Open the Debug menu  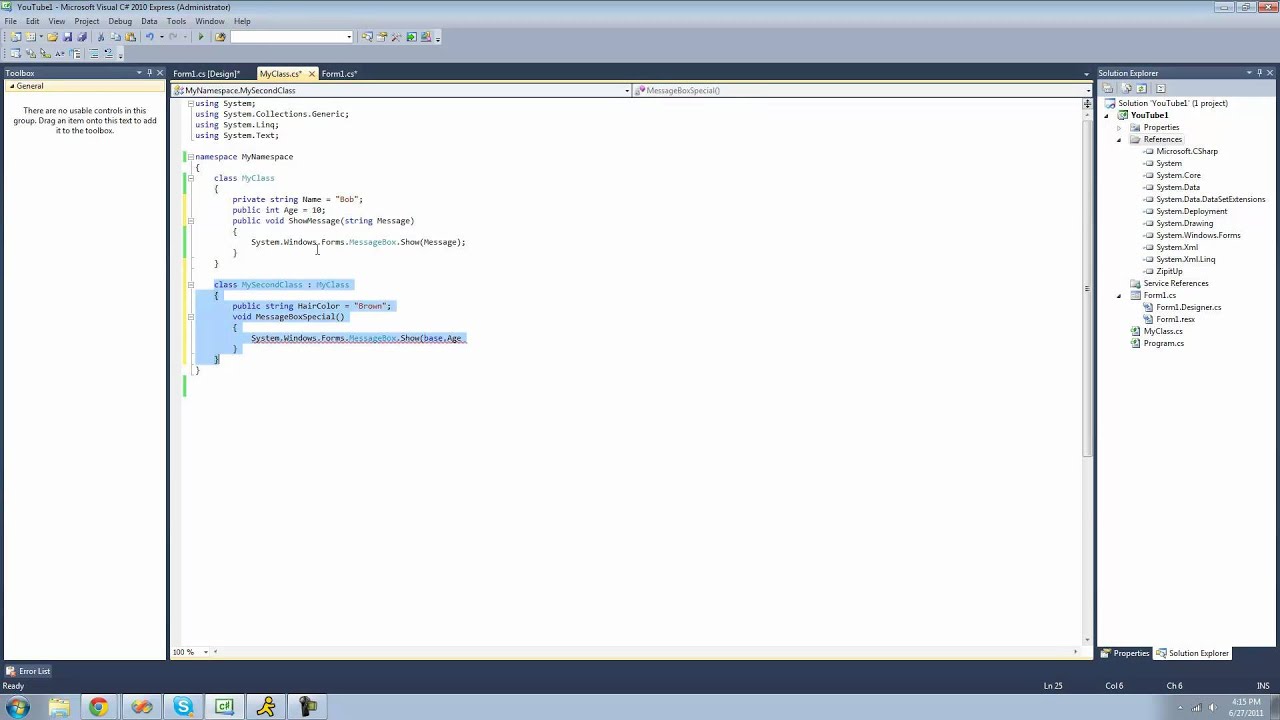click(x=120, y=21)
